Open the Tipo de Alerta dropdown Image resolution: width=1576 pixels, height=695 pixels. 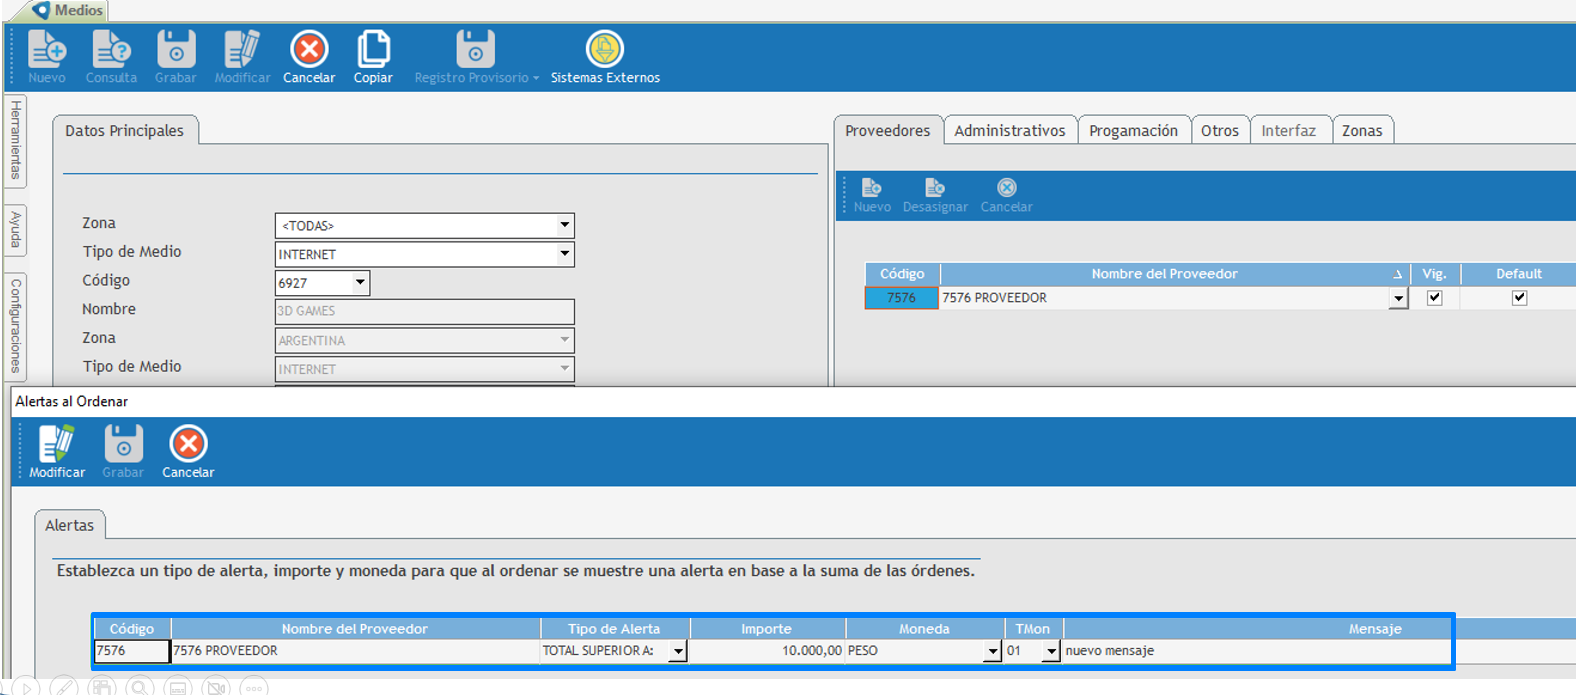[x=678, y=651]
